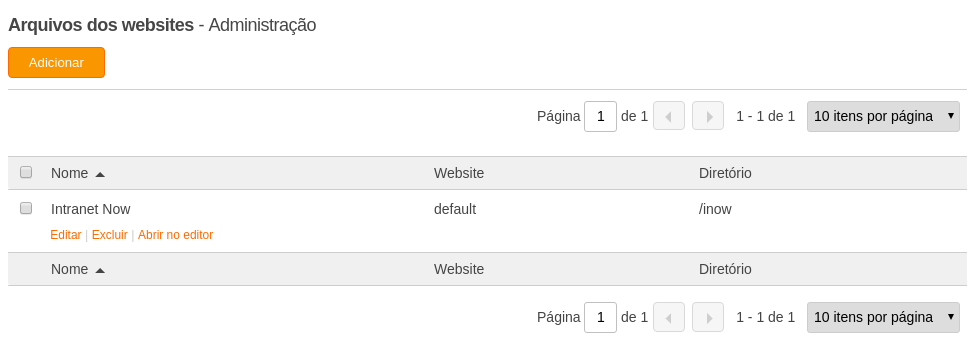Screen dimensions: 975x362
Task: Focus the bottom page number field
Action: (x=601, y=317)
